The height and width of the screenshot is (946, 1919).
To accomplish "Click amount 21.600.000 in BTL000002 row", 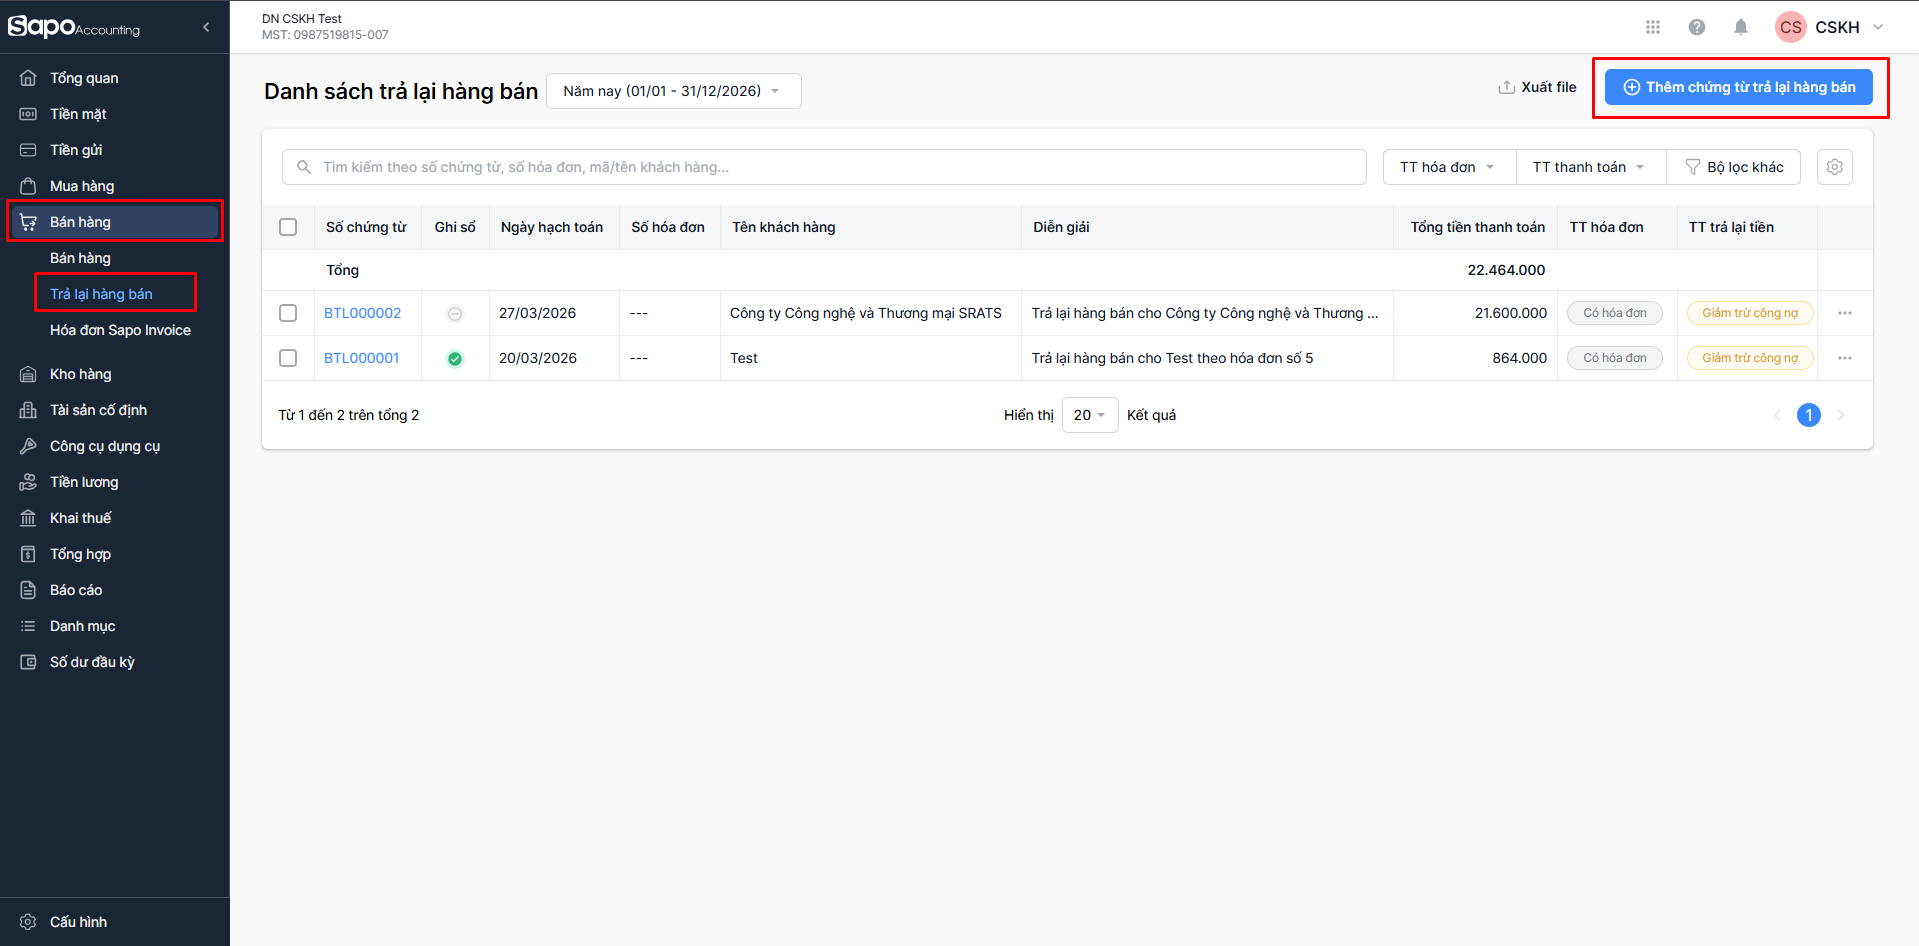I will coord(1511,313).
